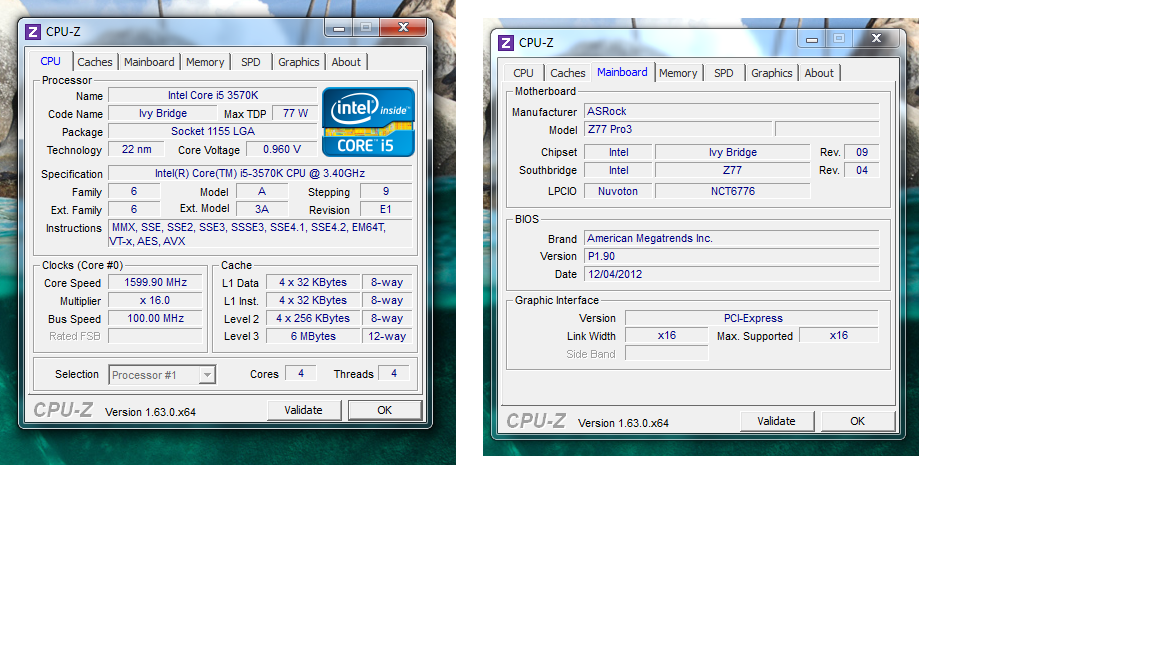
Task: Select the Mainboard tab in the right CPU-Z window
Action: pyautogui.click(x=622, y=72)
